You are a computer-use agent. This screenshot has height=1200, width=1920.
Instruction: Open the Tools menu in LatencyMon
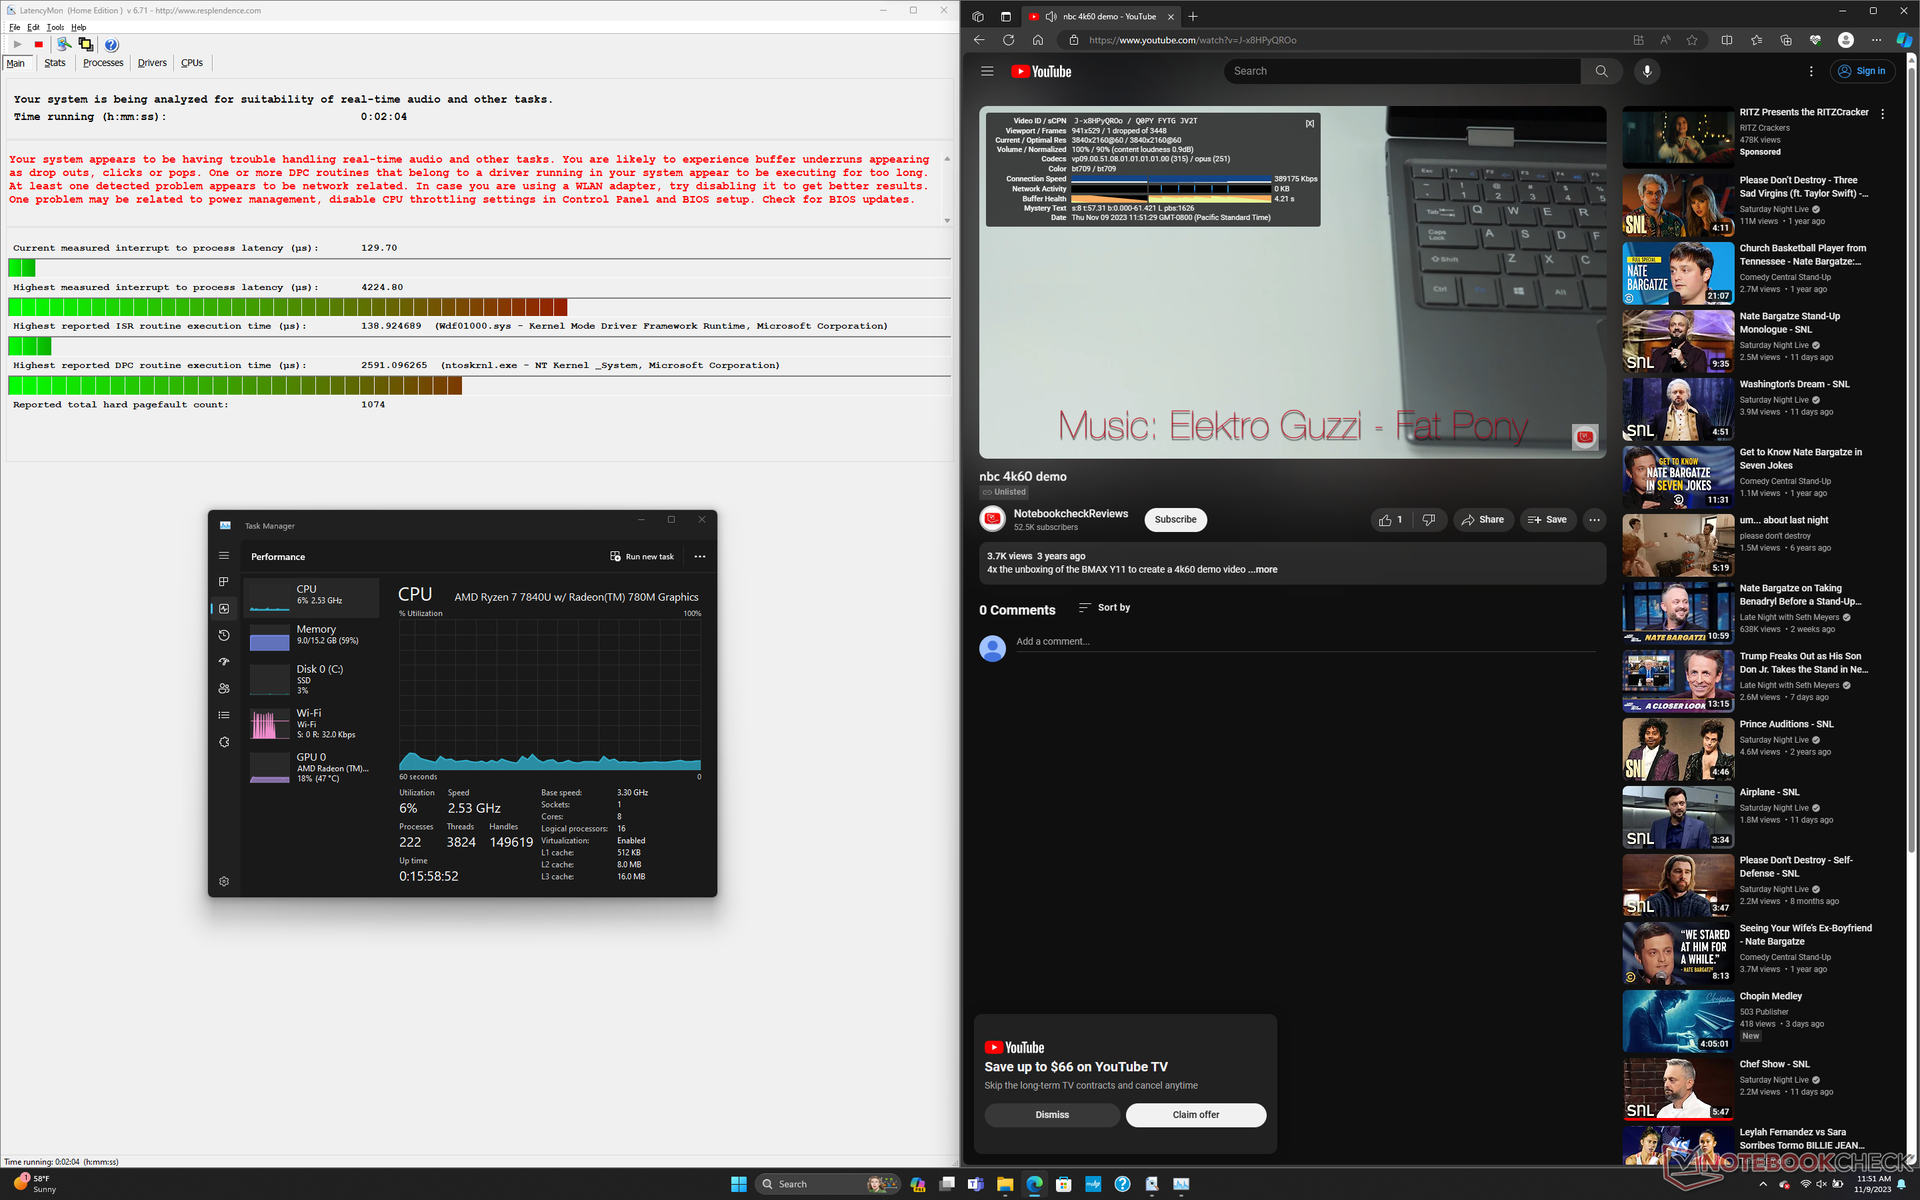coord(55,27)
